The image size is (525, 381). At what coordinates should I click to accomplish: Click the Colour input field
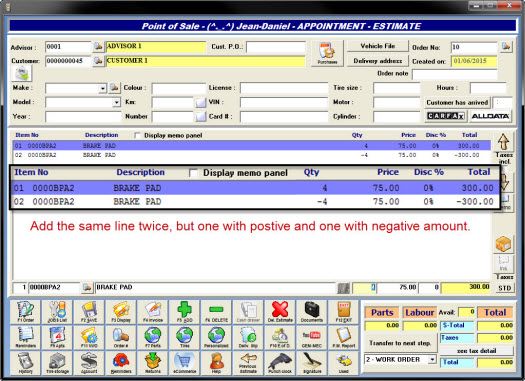[x=178, y=88]
